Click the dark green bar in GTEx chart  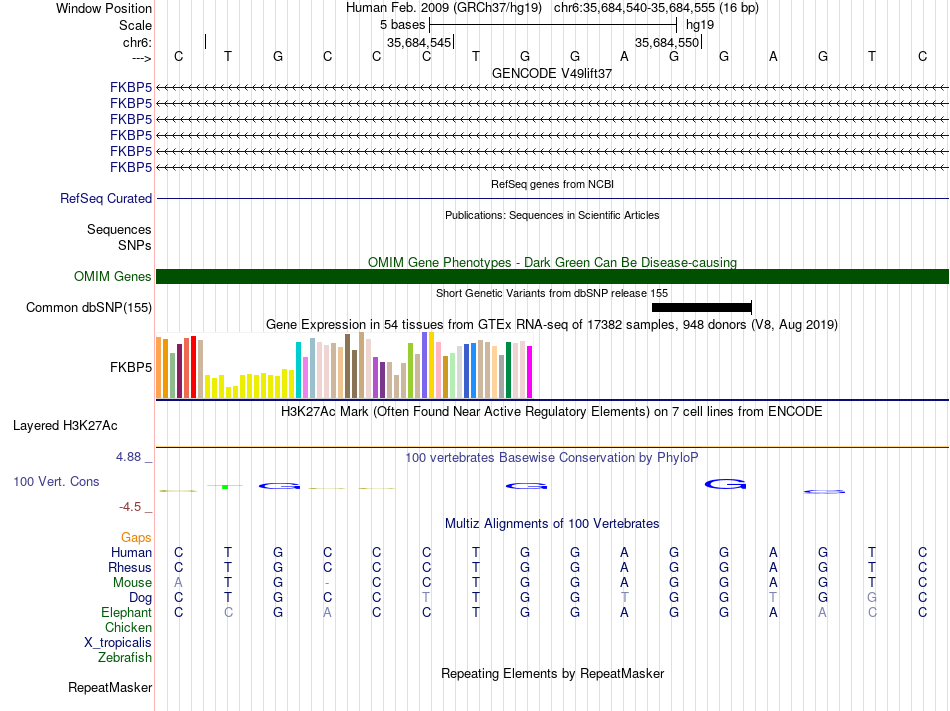point(508,370)
